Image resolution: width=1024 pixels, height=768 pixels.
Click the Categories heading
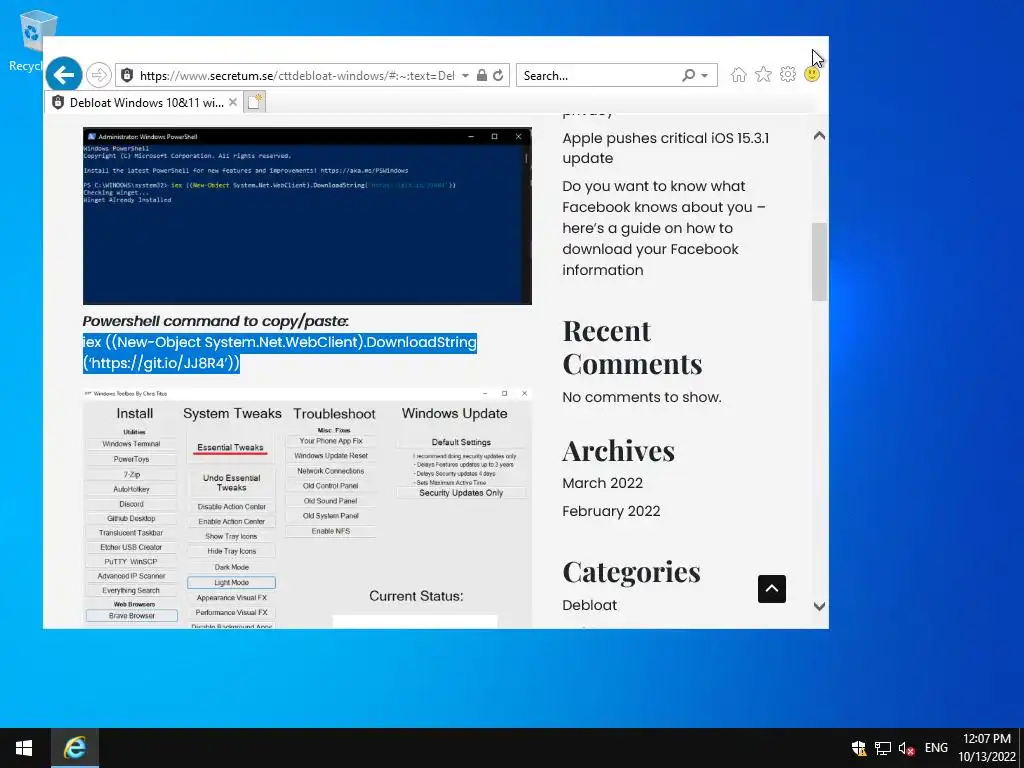632,572
